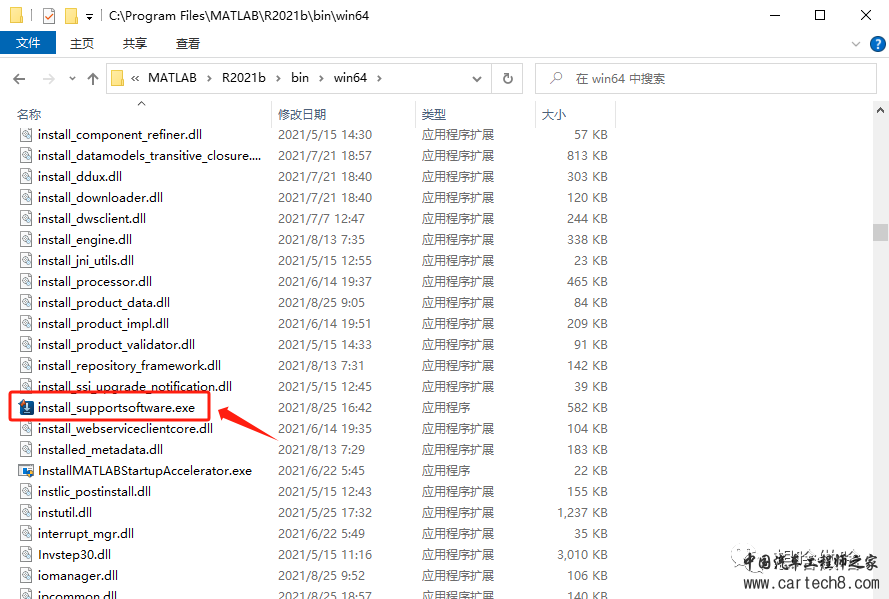Navigate to the R2021b breadcrumb folder
This screenshot has height=599, width=889.
244,78
